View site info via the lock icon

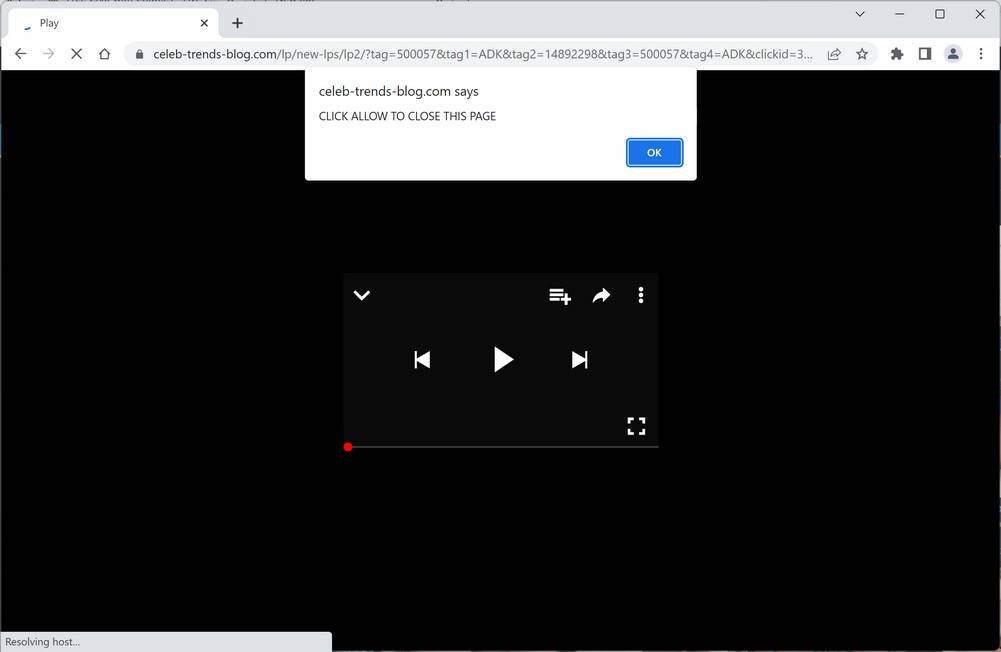[x=139, y=54]
